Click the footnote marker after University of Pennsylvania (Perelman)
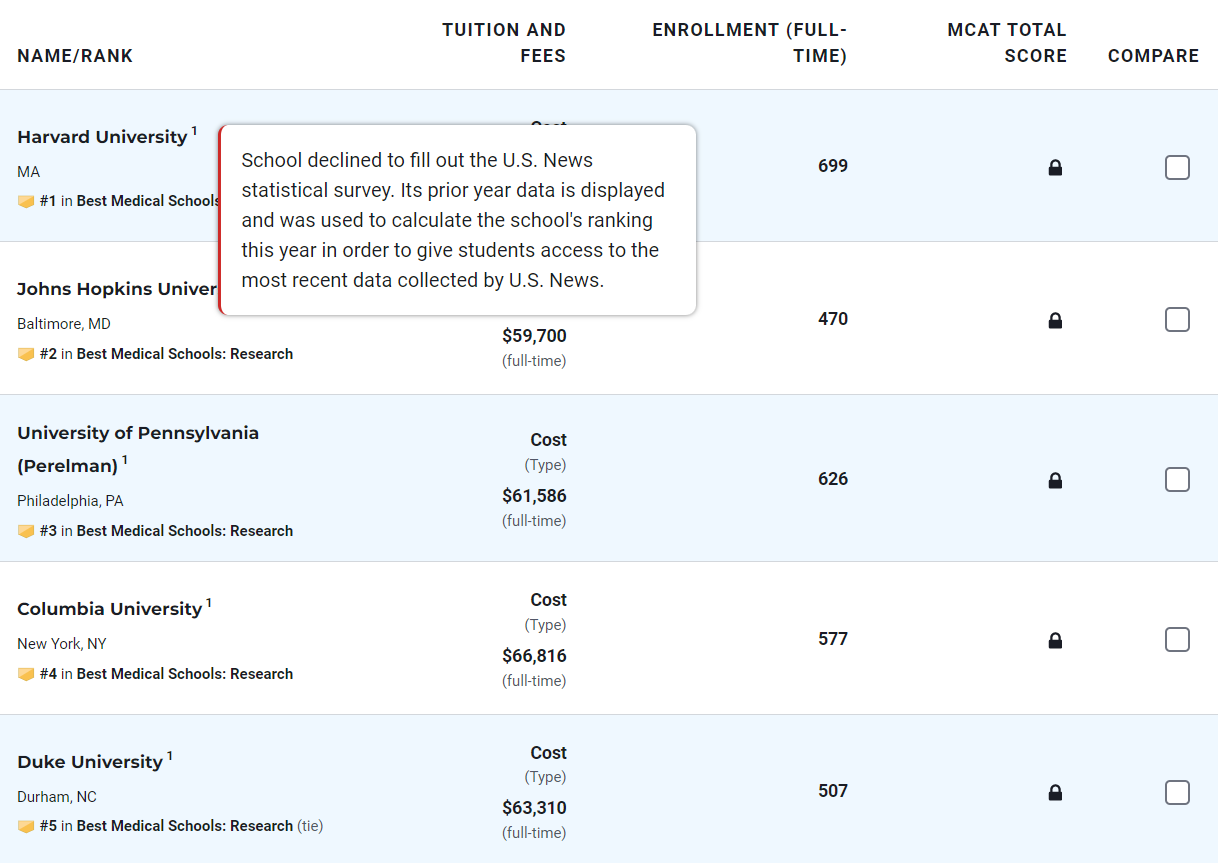The image size is (1218, 863). click(x=125, y=461)
